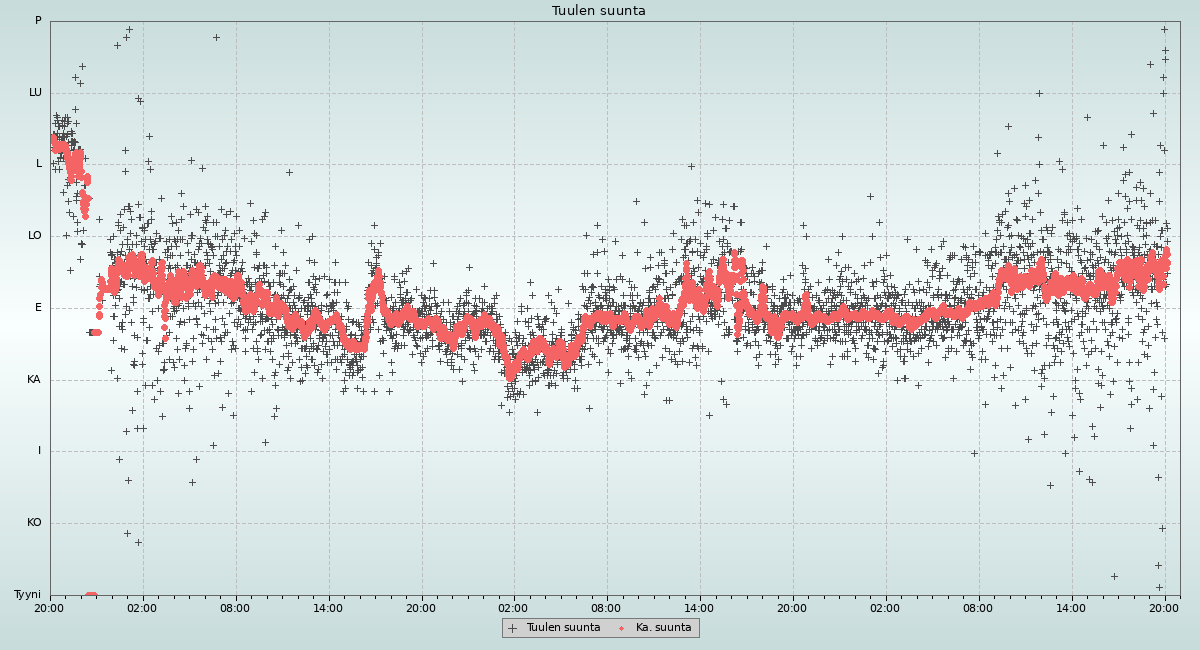
Task: Click the "LU" direction label on the vertical axis
Action: click(x=35, y=93)
